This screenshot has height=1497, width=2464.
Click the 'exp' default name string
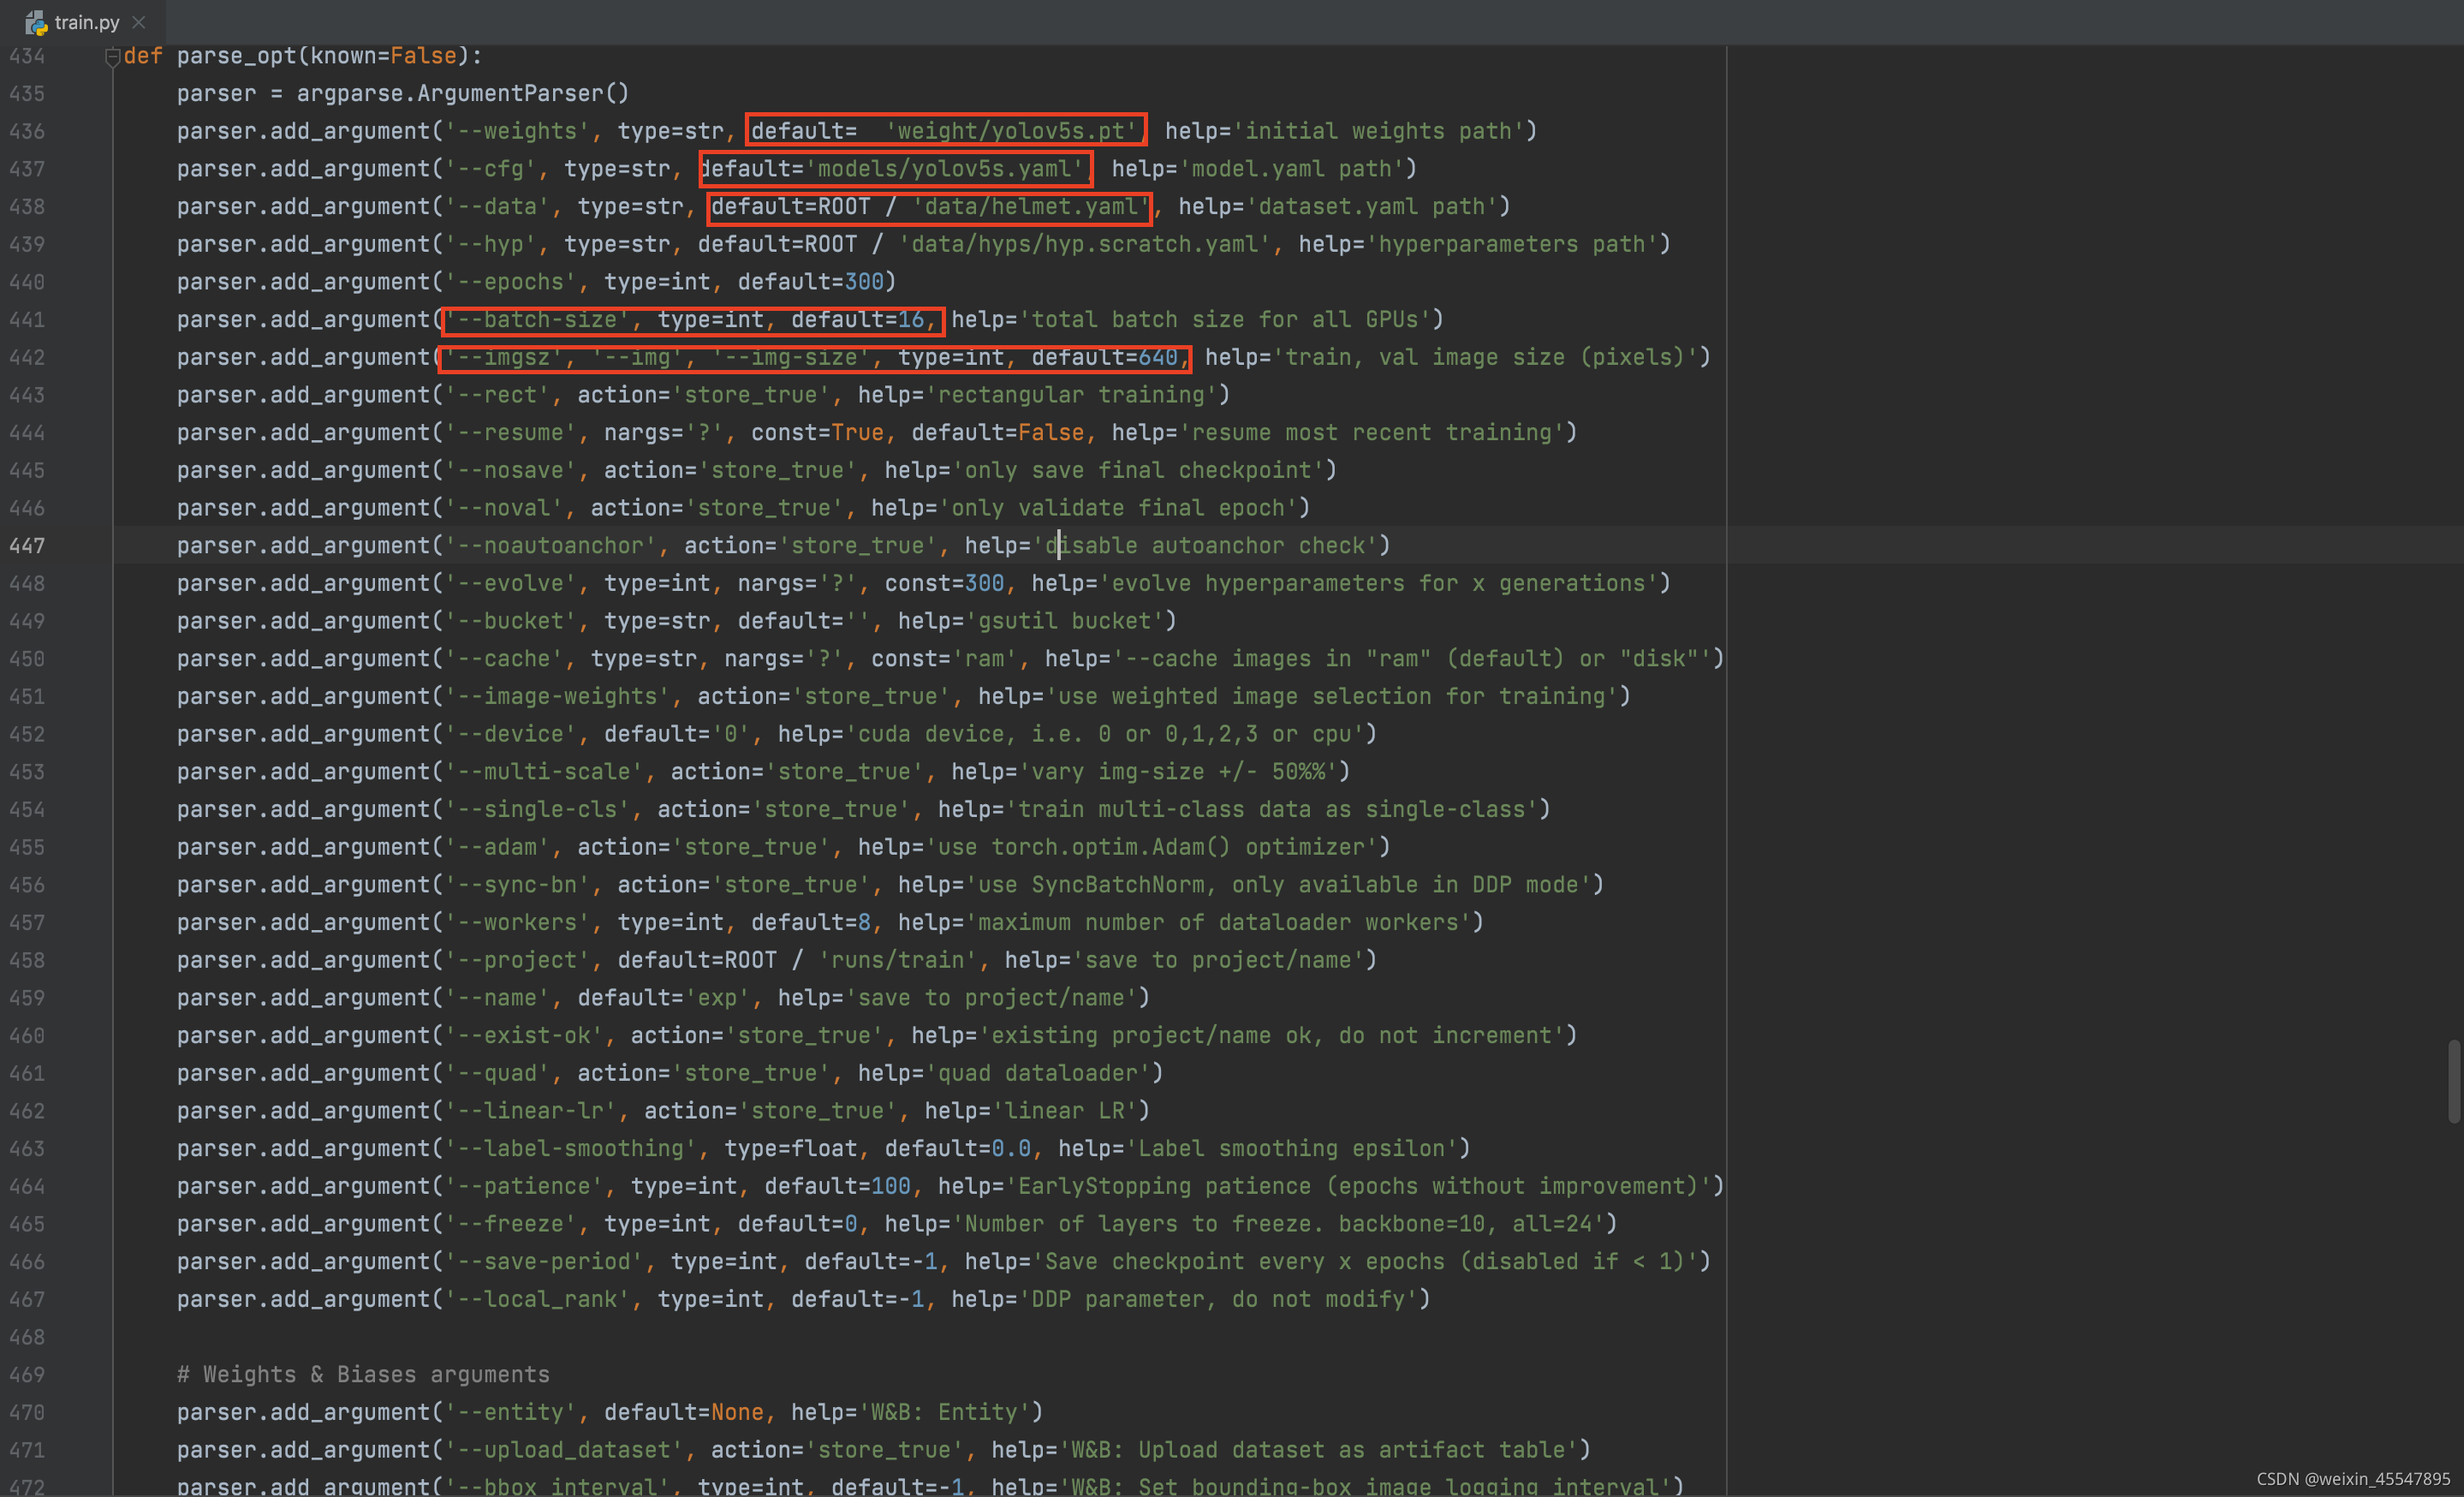[717, 998]
